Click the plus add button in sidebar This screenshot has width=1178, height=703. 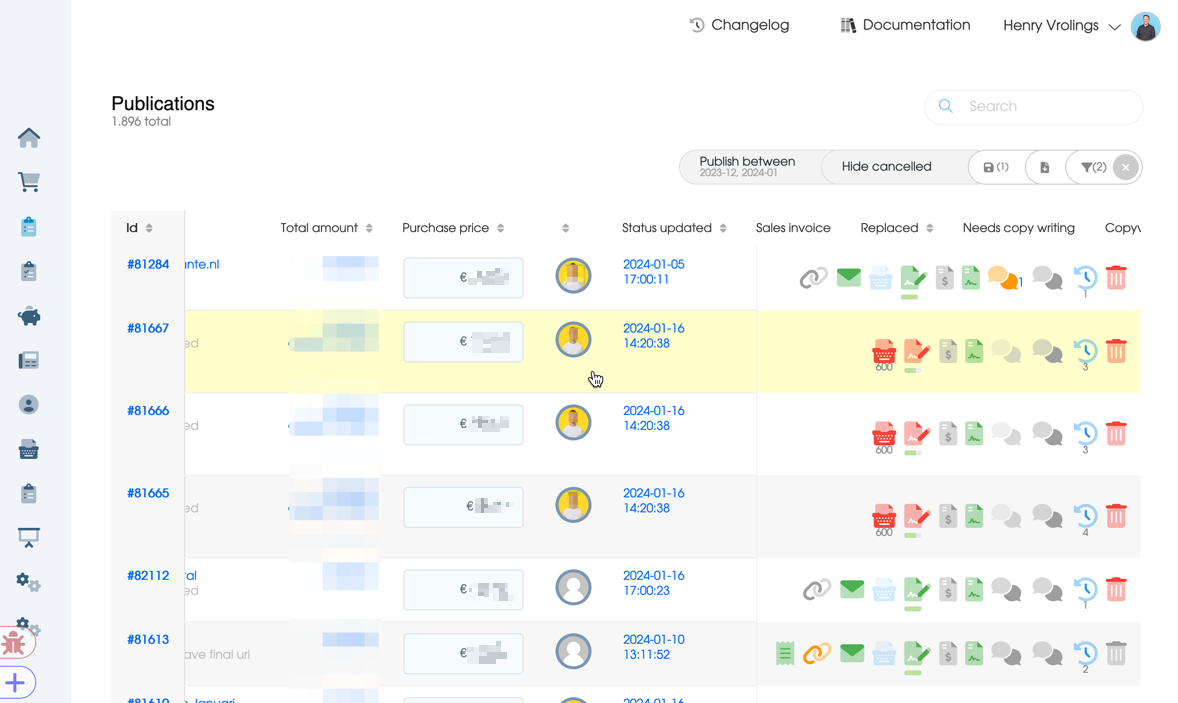15,683
